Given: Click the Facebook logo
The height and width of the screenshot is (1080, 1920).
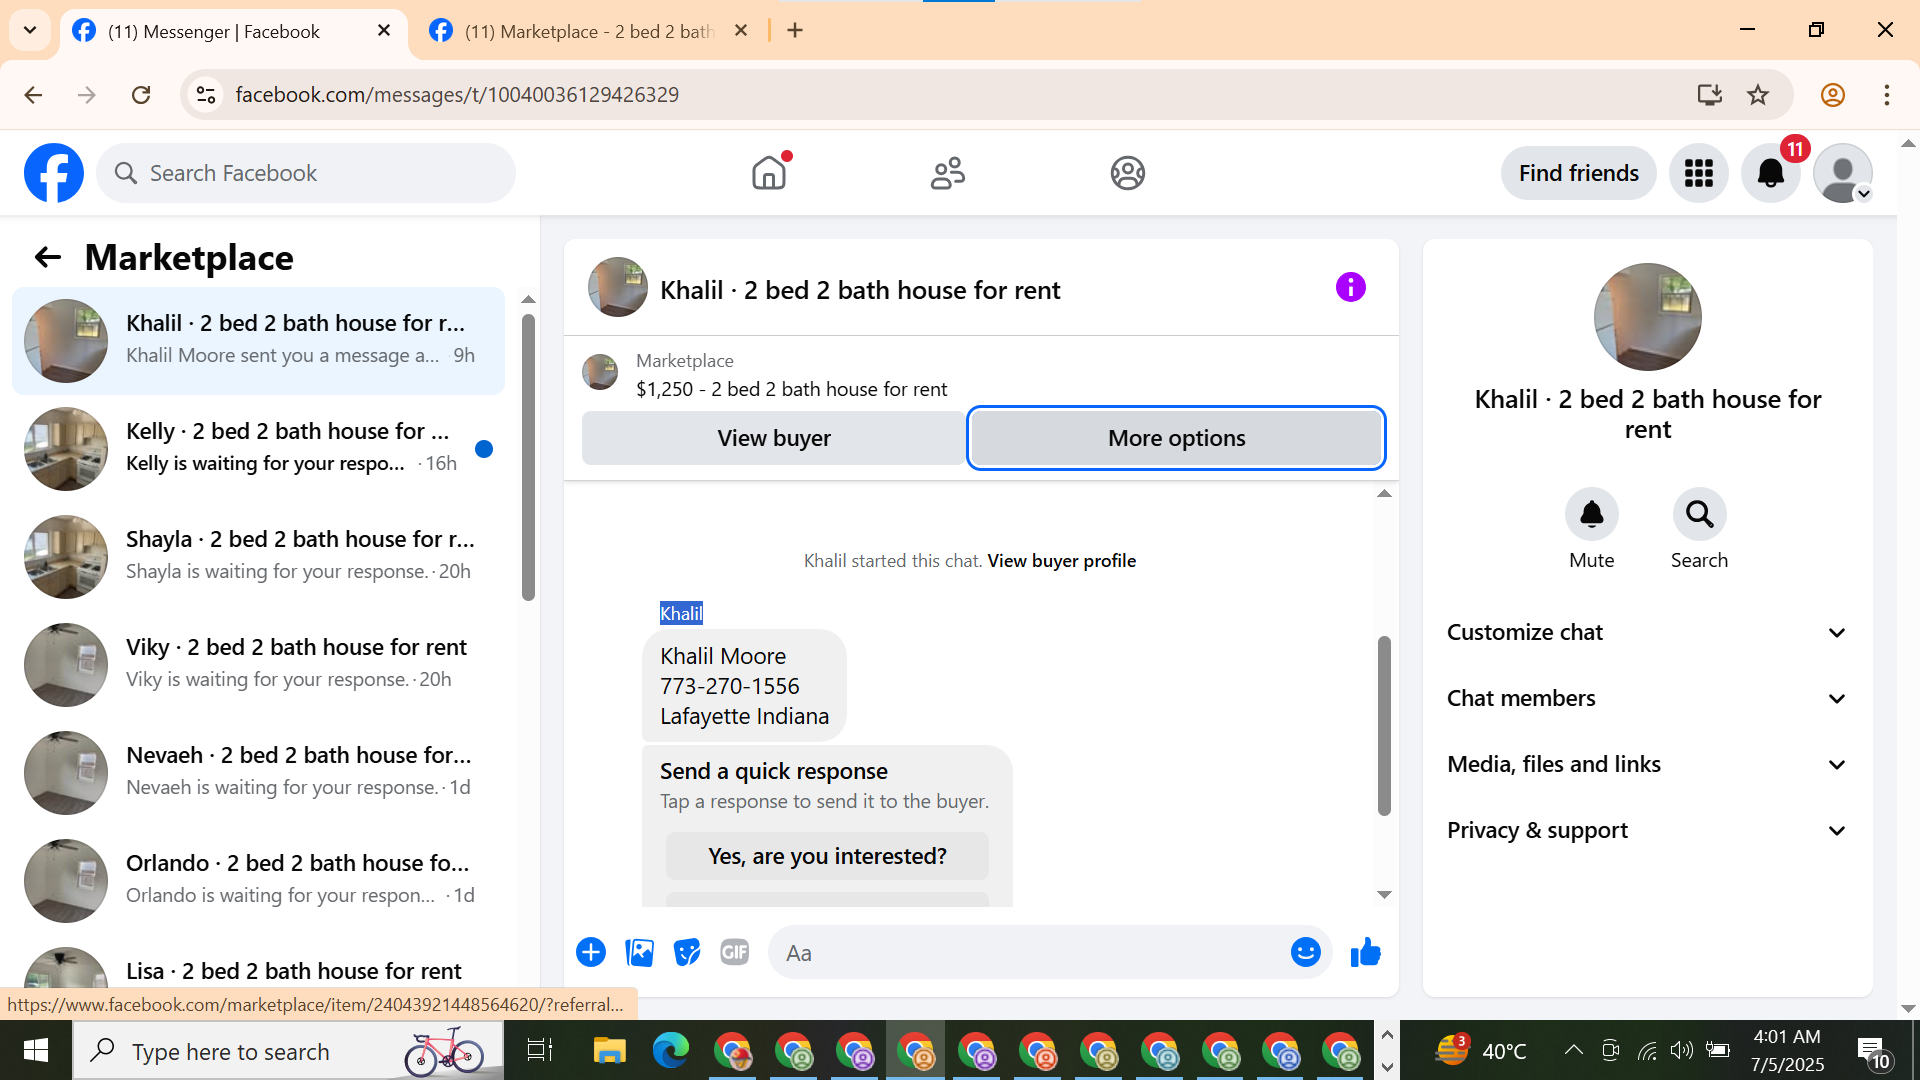Looking at the screenshot, I should click(54, 173).
